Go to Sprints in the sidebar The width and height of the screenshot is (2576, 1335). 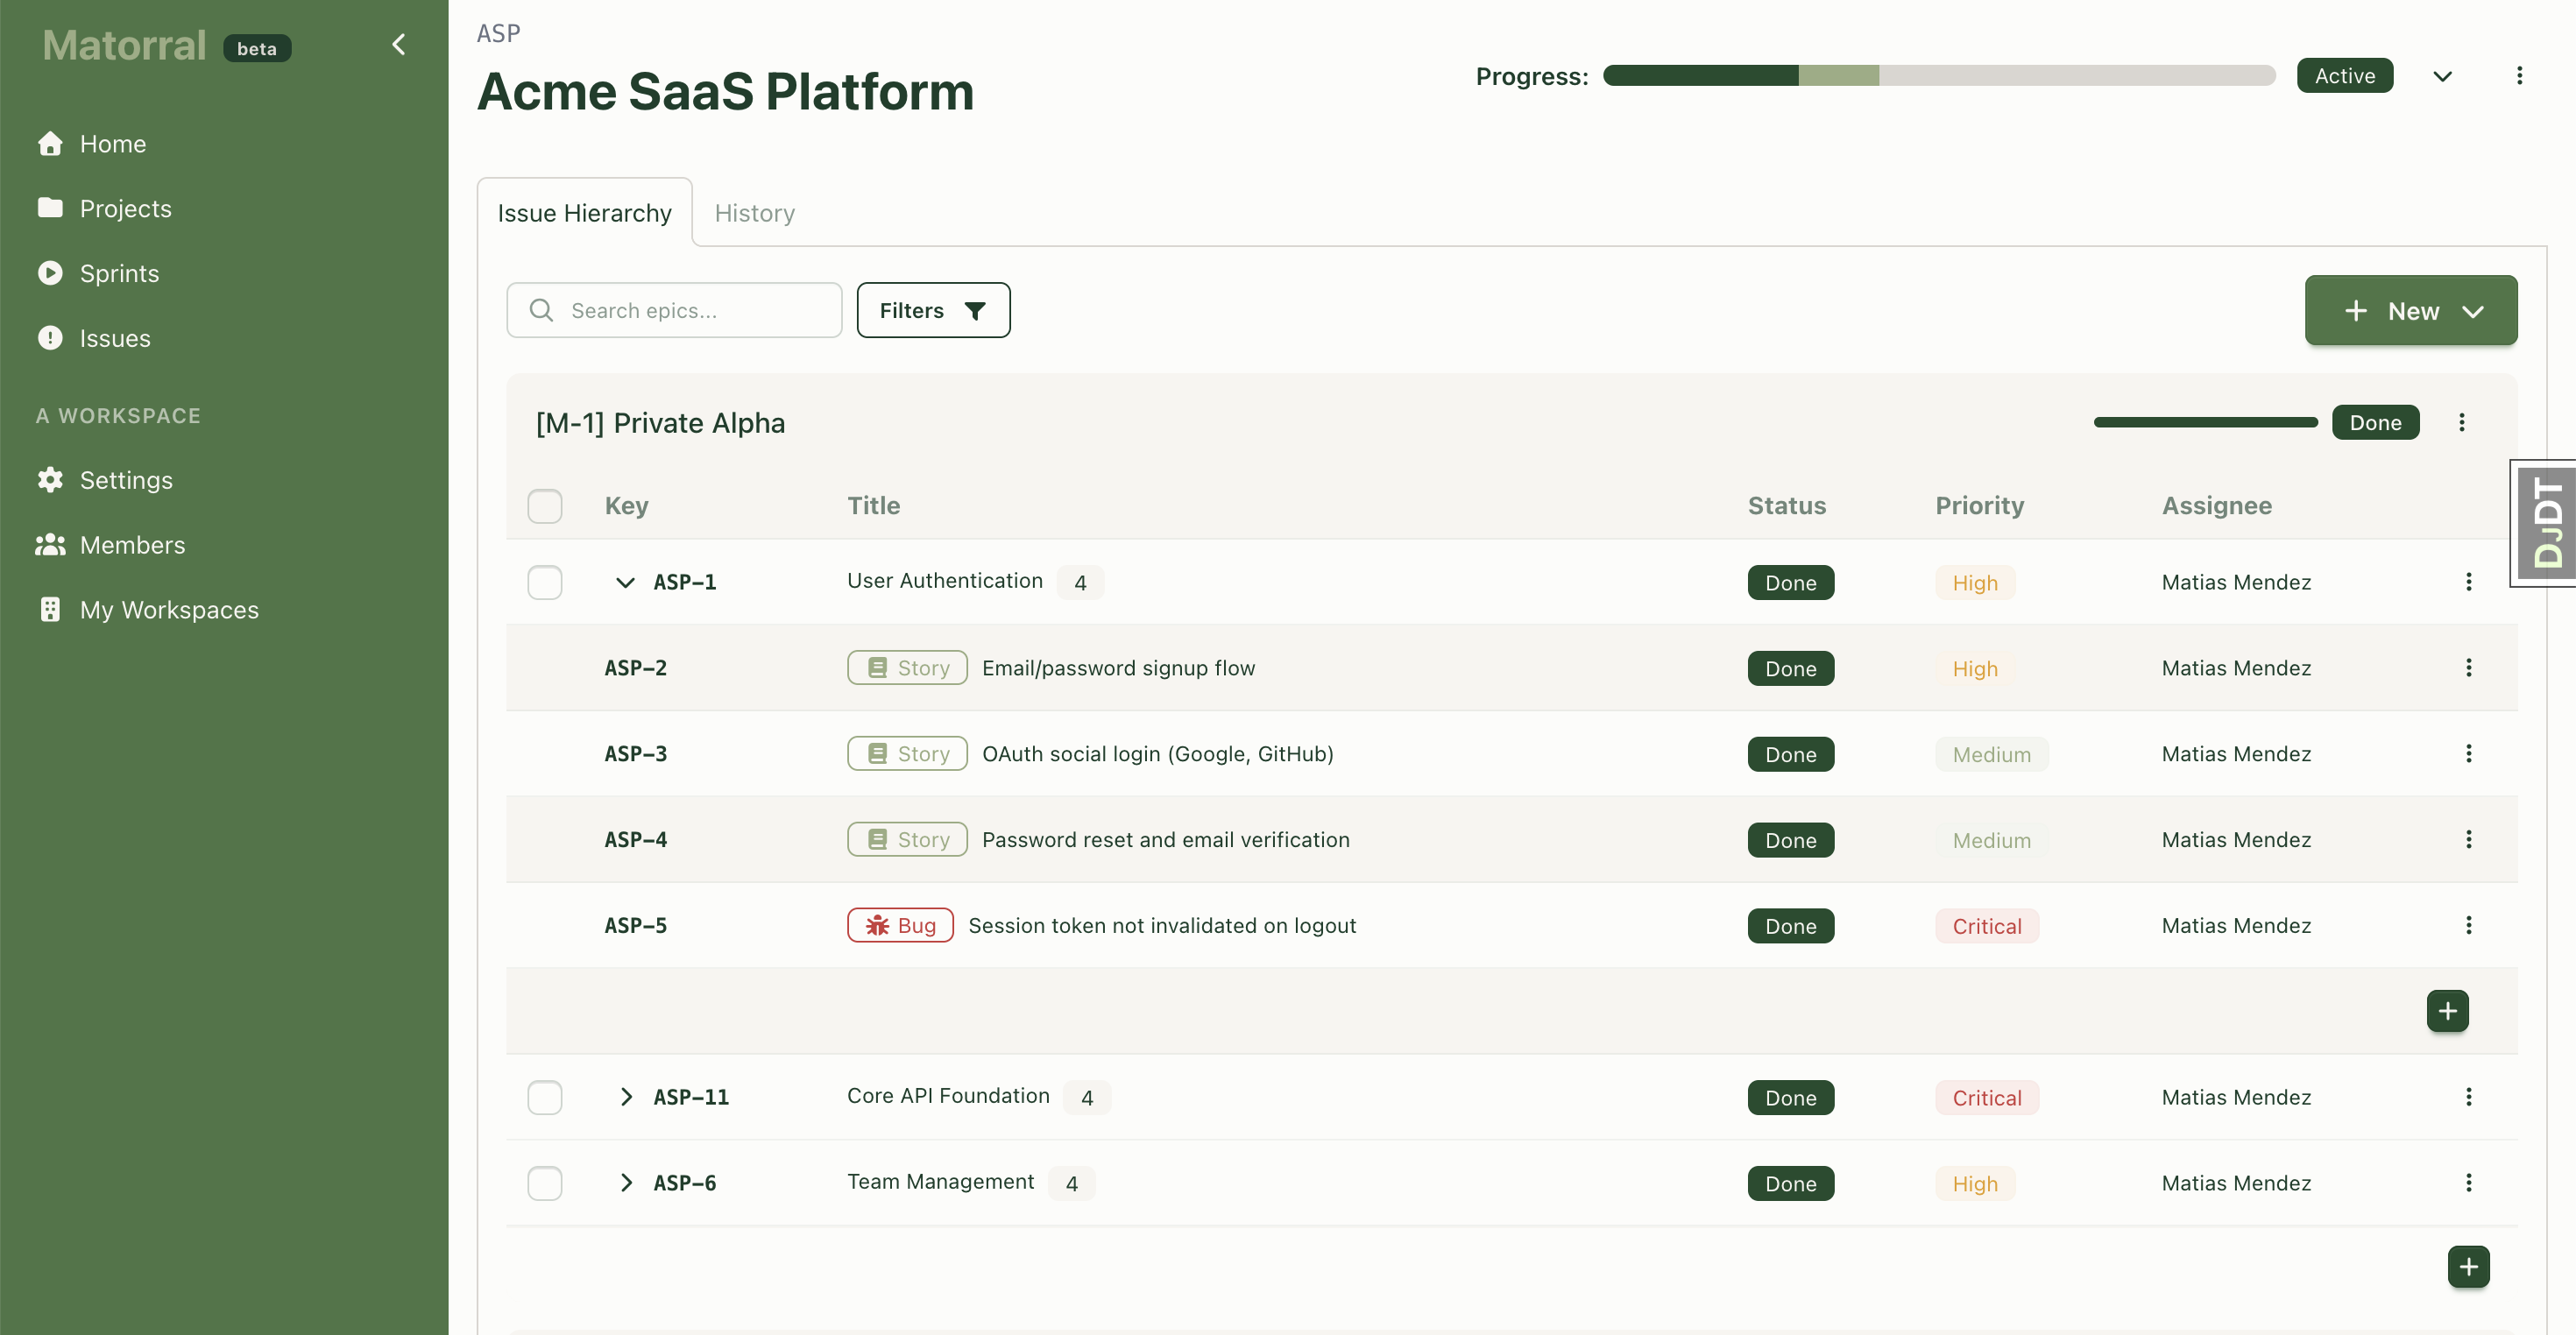click(119, 273)
